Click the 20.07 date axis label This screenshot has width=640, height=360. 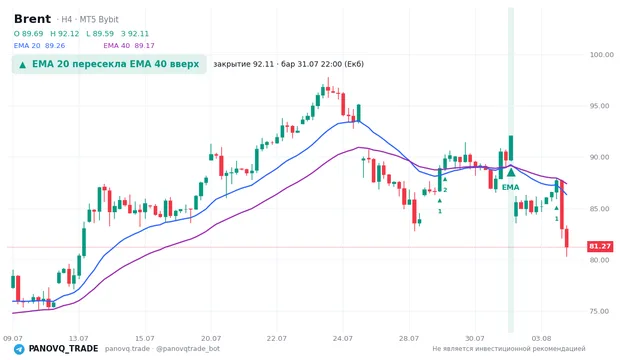coord(211,338)
